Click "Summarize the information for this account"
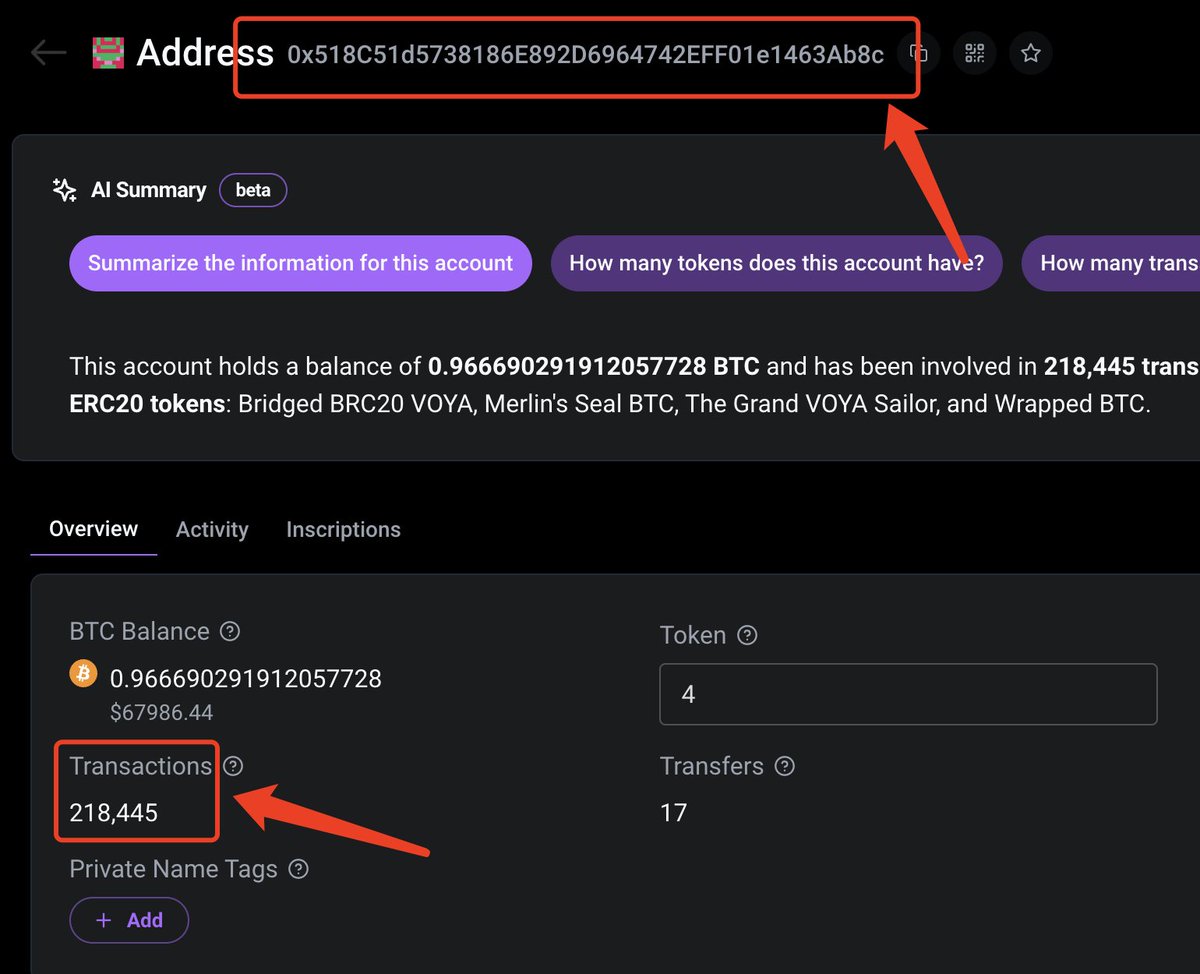The width and height of the screenshot is (1200, 974). point(300,263)
